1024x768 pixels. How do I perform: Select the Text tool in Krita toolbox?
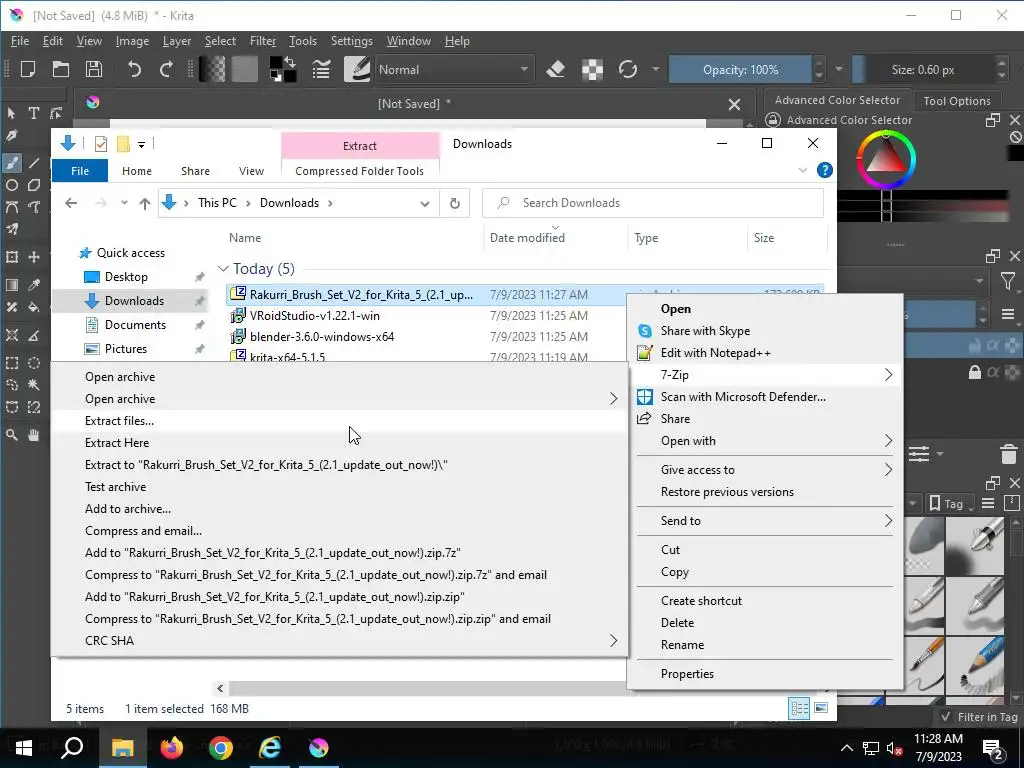coord(33,113)
